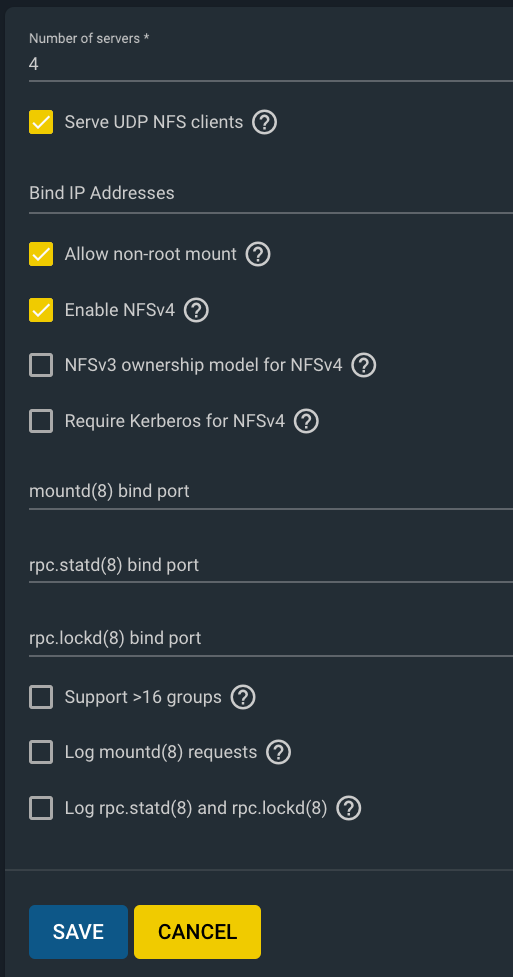The image size is (513, 977).
Task: View help for NFSv3 ownership model
Action: 363,365
